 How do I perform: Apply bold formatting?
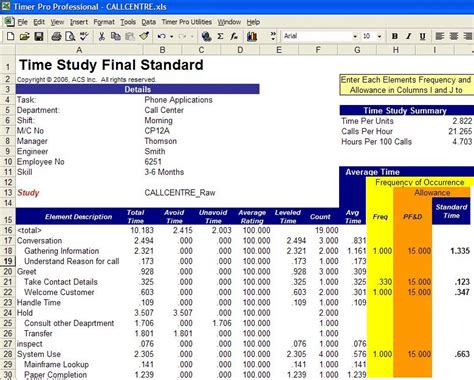point(395,36)
